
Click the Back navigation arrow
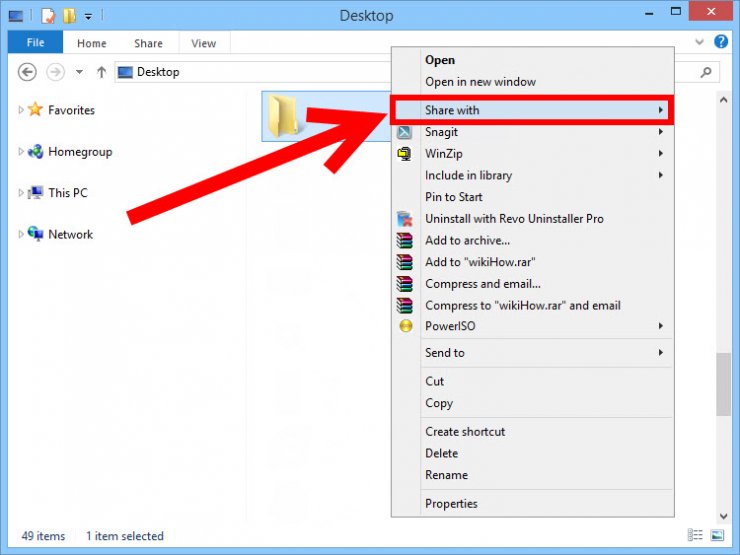click(x=27, y=72)
